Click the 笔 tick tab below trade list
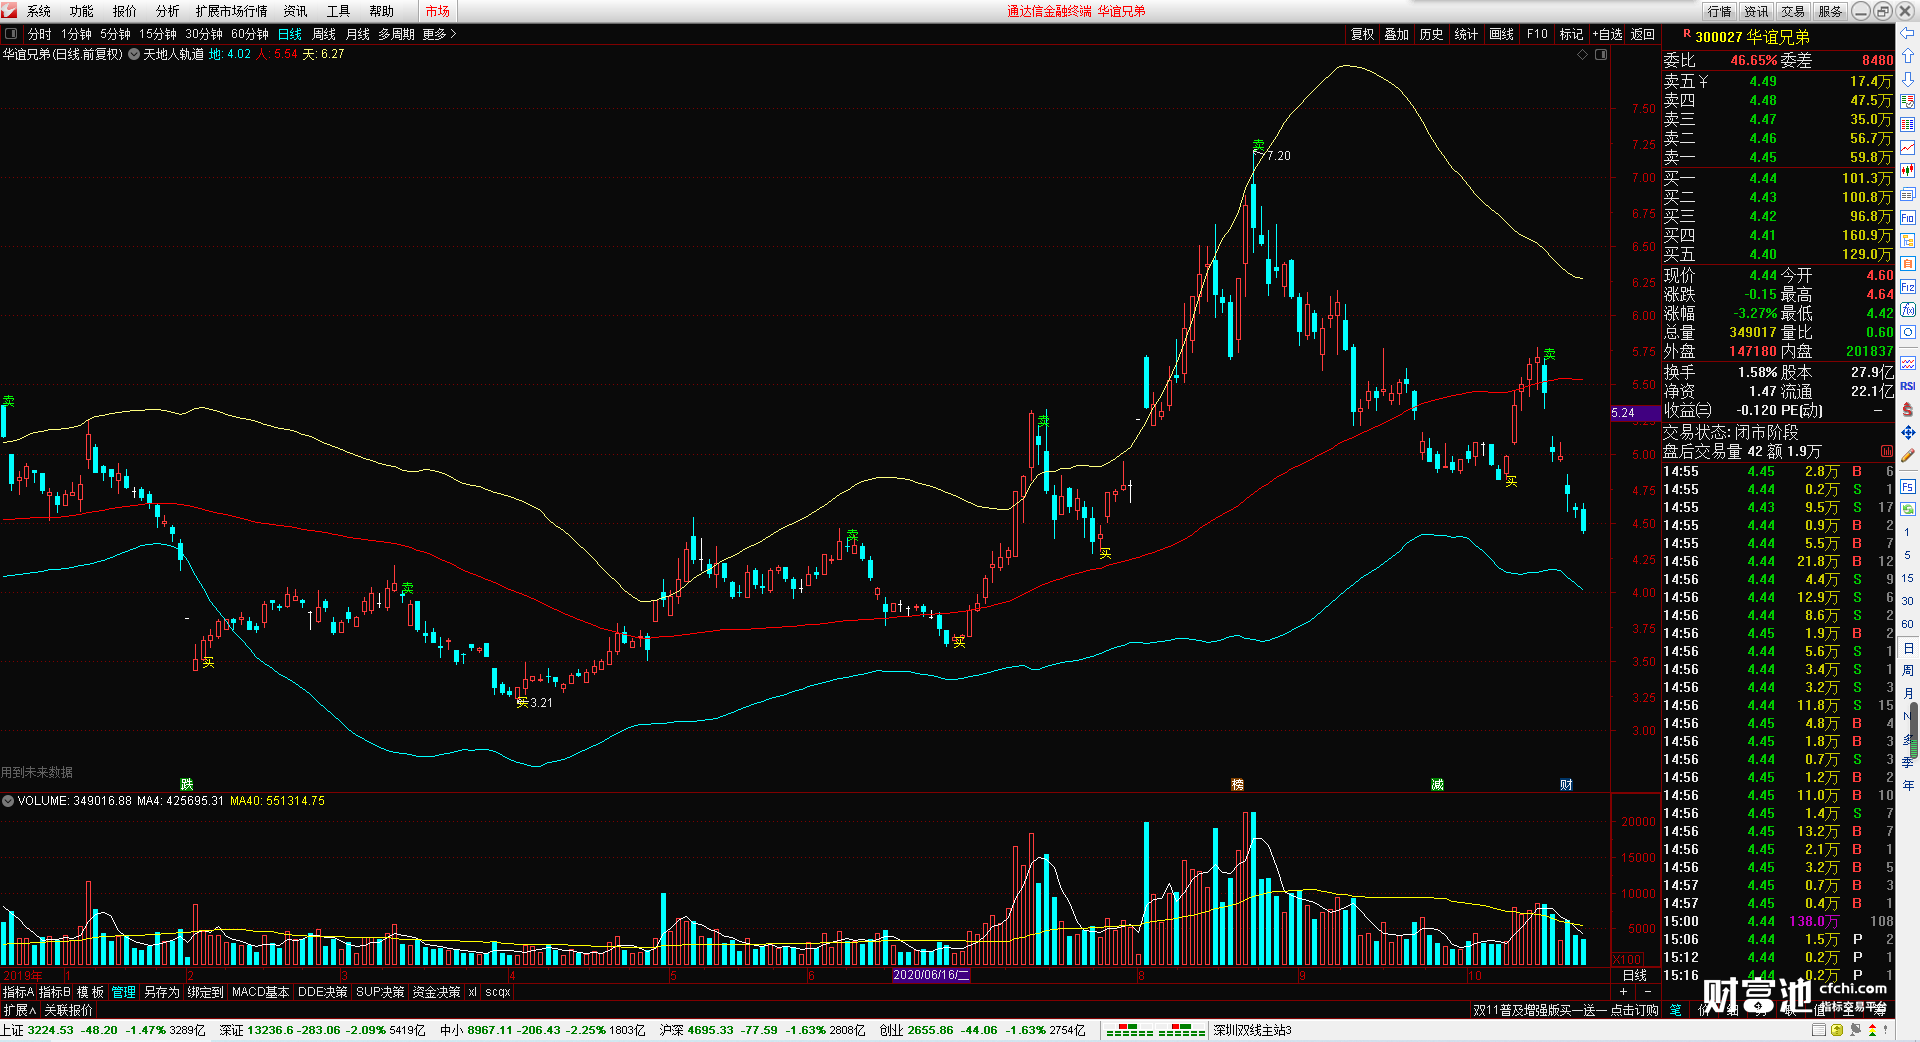 (1675, 1010)
